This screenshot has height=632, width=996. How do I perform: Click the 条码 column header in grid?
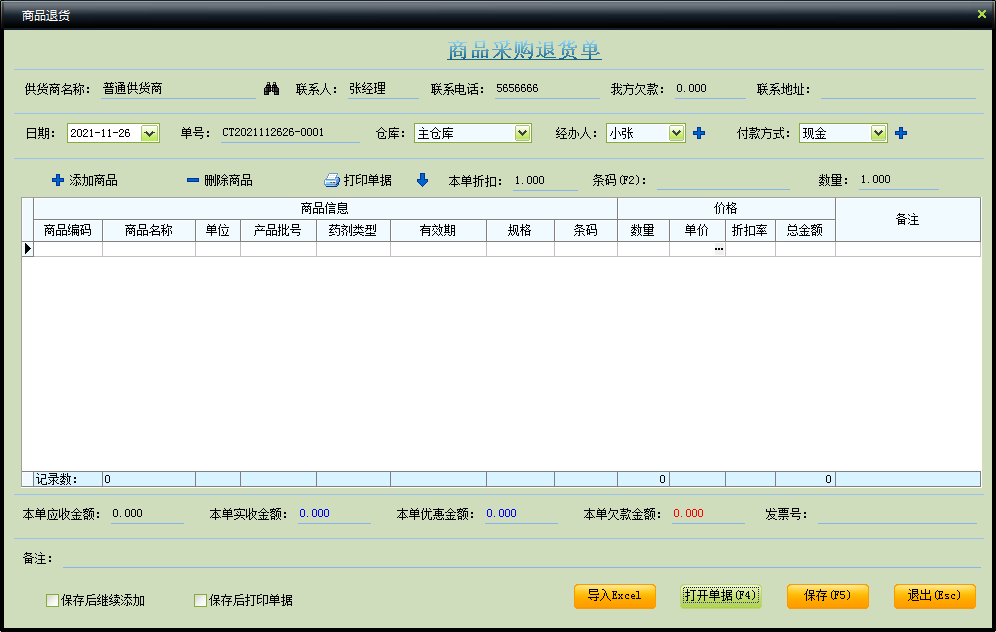point(586,231)
